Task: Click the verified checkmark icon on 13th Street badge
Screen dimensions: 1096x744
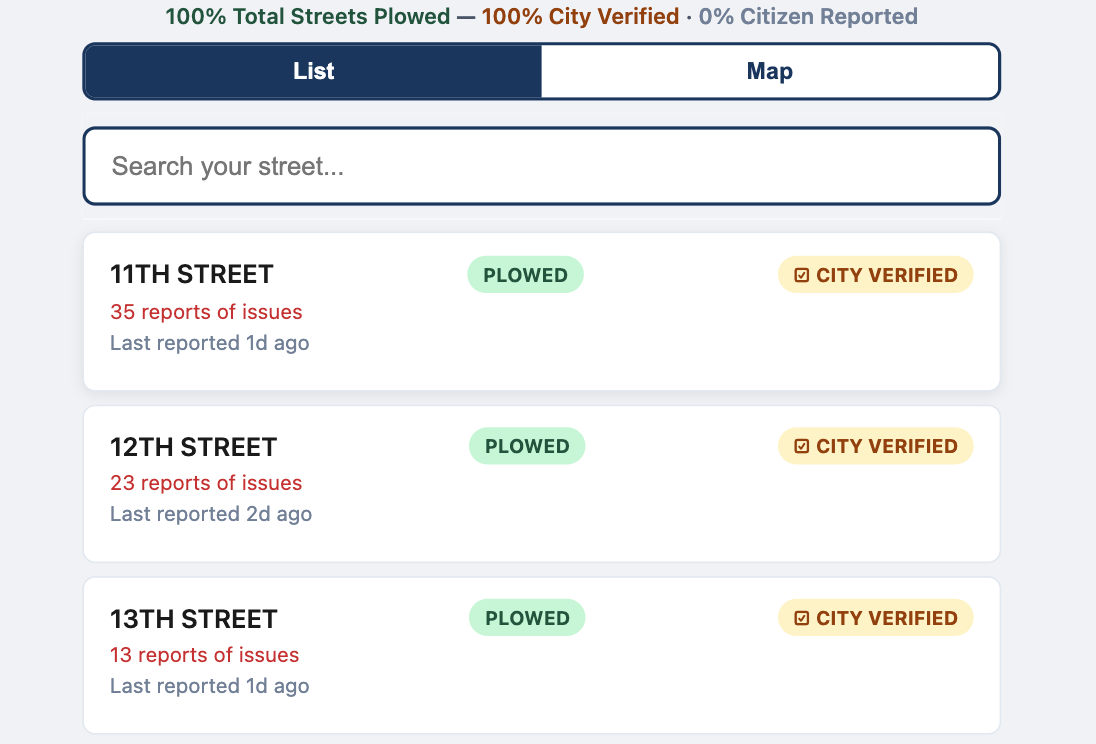Action: 802,617
